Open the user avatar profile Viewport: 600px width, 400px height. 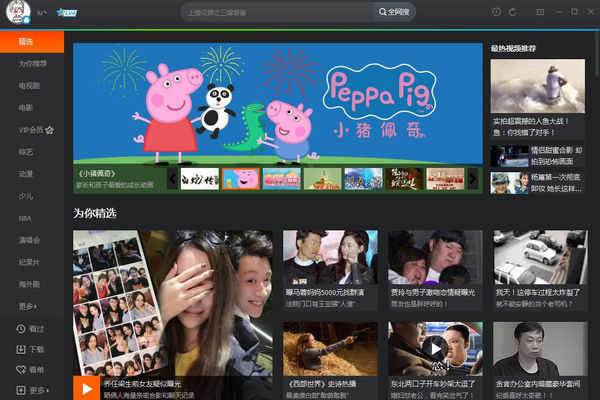(x=18, y=12)
